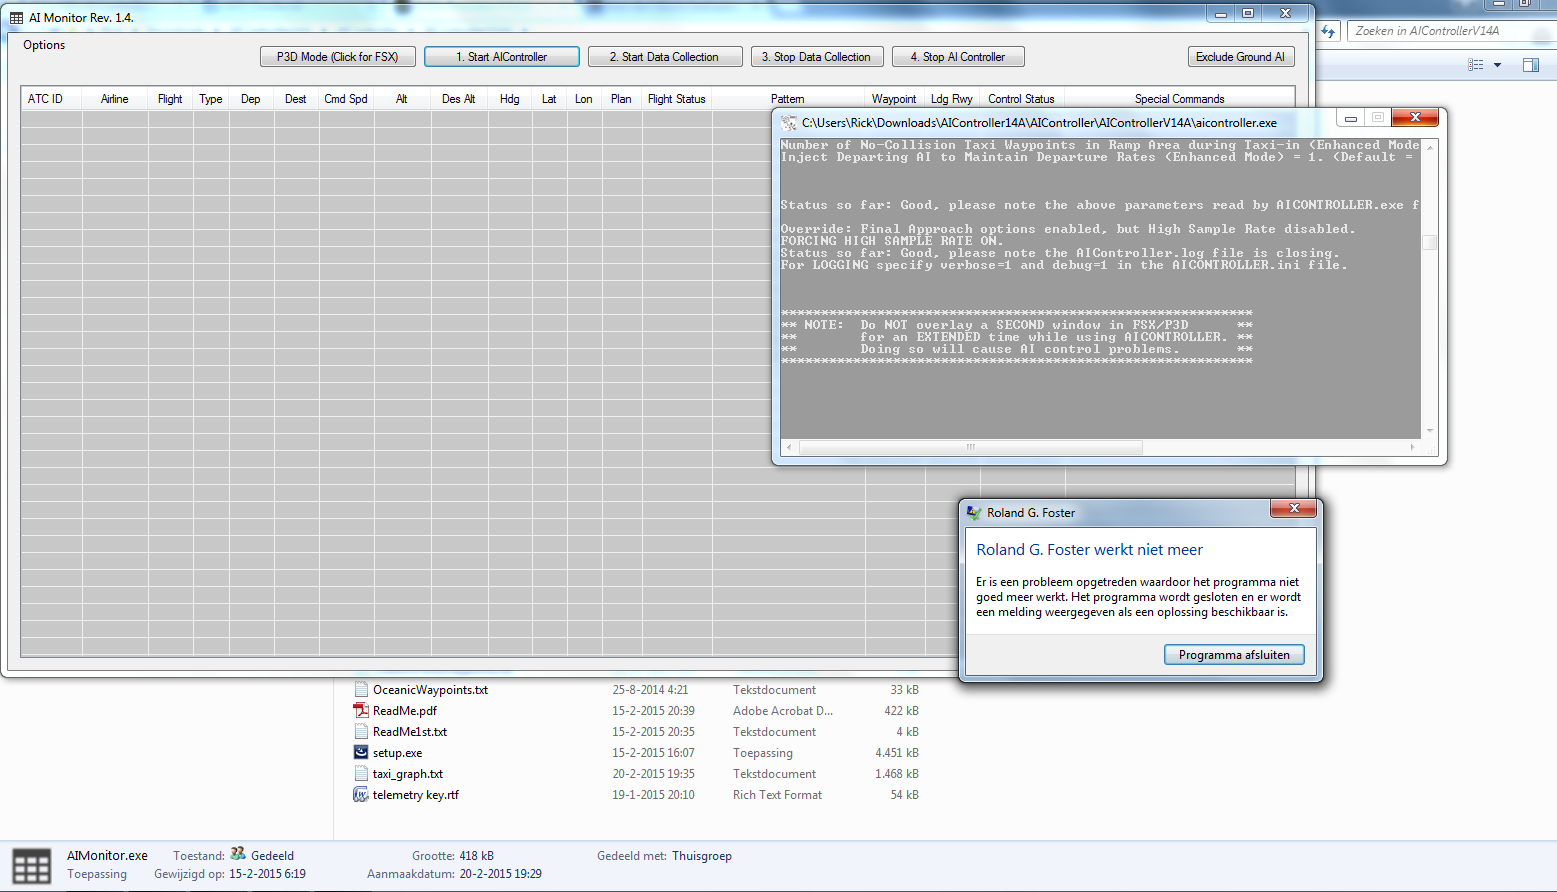Click the Hdg column header
Image resolution: width=1557 pixels, height=892 pixels.
click(x=510, y=99)
